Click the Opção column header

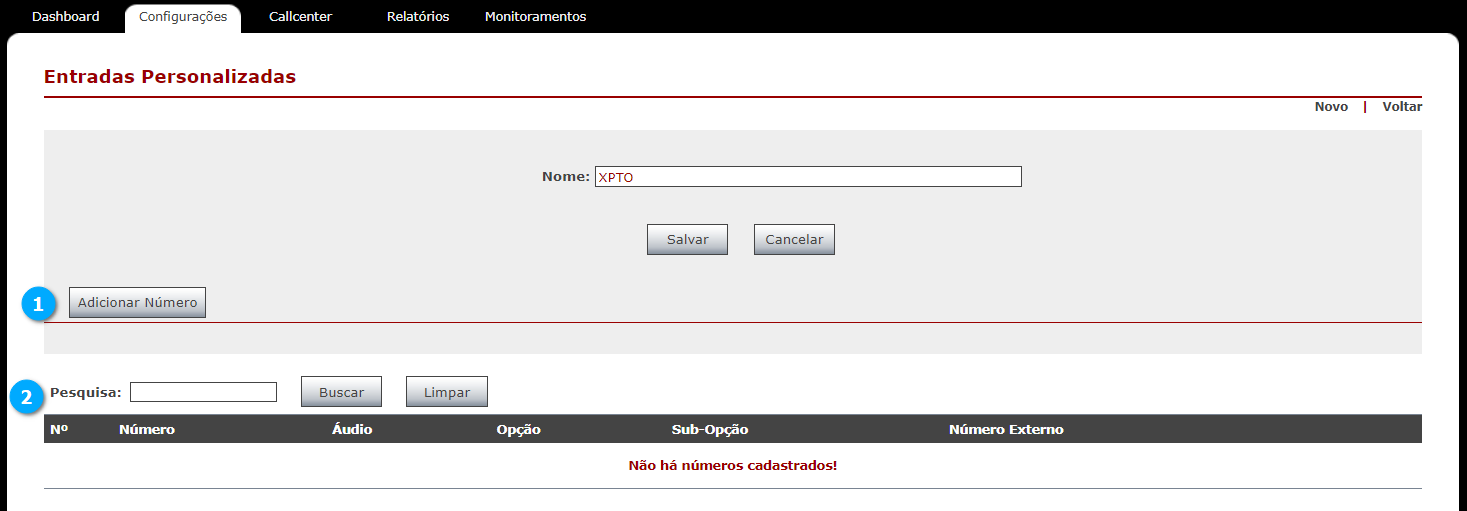point(518,430)
